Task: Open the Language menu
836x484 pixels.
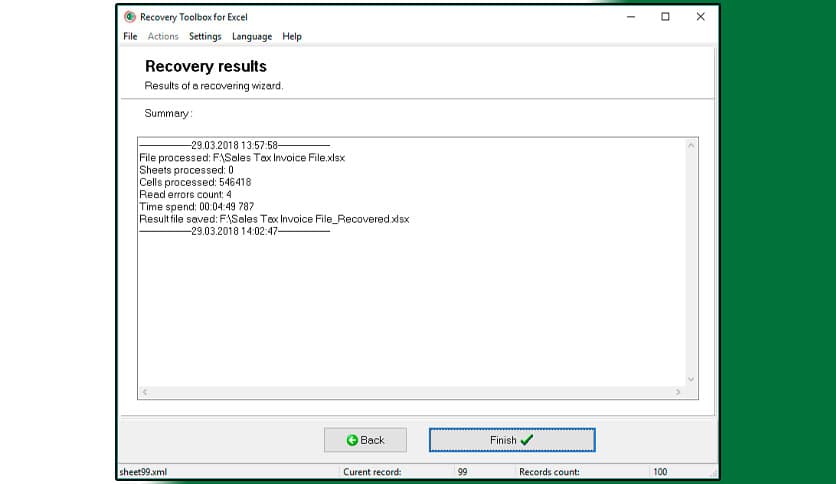Action: coord(252,36)
